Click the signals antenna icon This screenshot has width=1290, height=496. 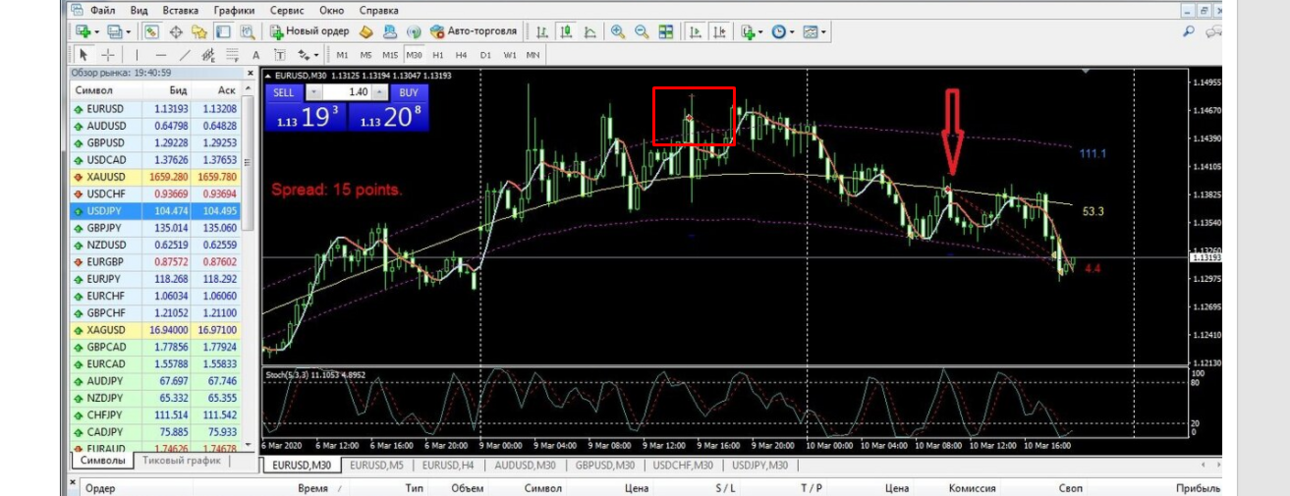click(413, 32)
